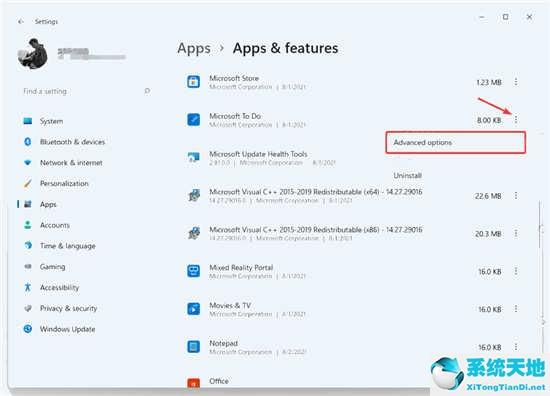Open three-dot menu for Mixed Reality Portal
The width and height of the screenshot is (550, 396).
pos(516,271)
